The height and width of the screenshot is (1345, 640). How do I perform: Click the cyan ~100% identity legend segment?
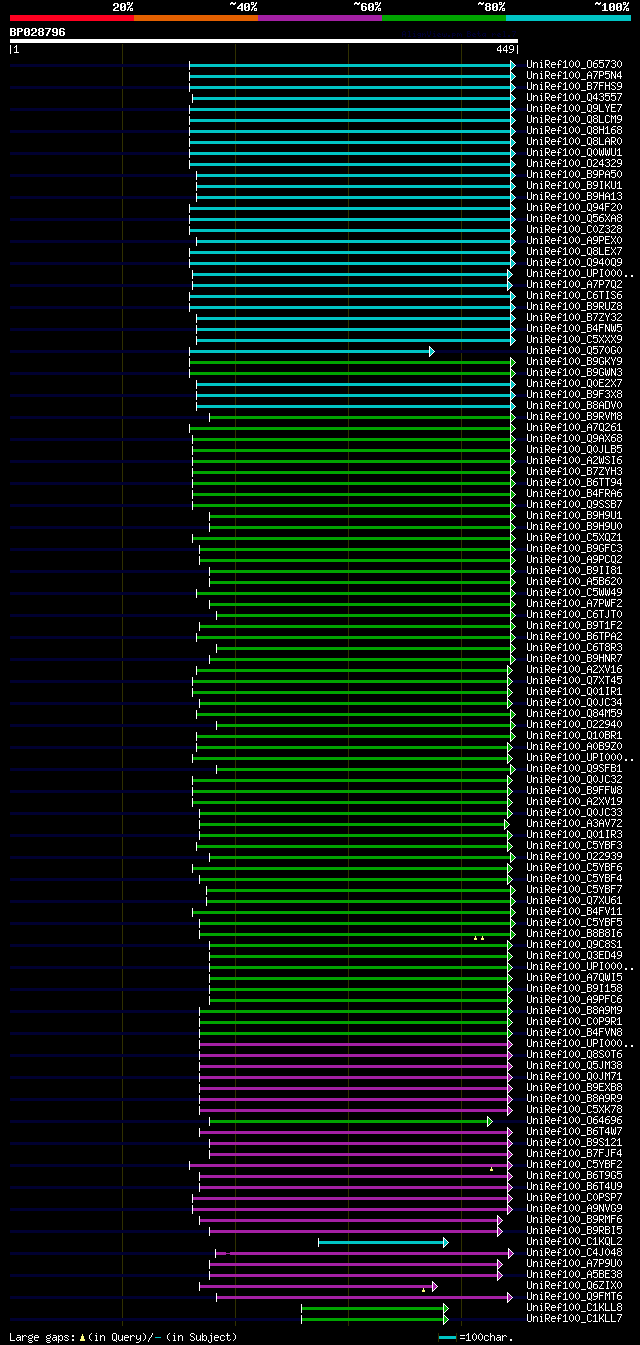pos(567,18)
